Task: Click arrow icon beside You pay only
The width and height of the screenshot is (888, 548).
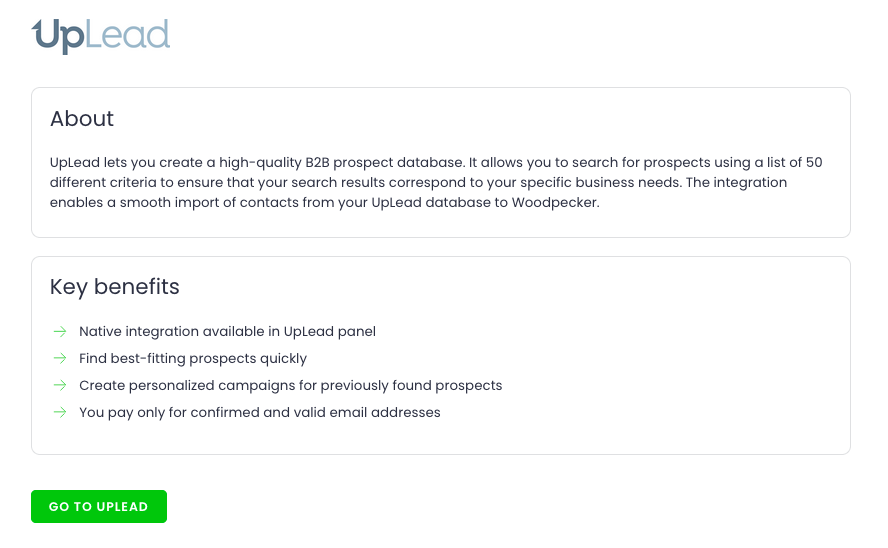Action: (x=60, y=412)
